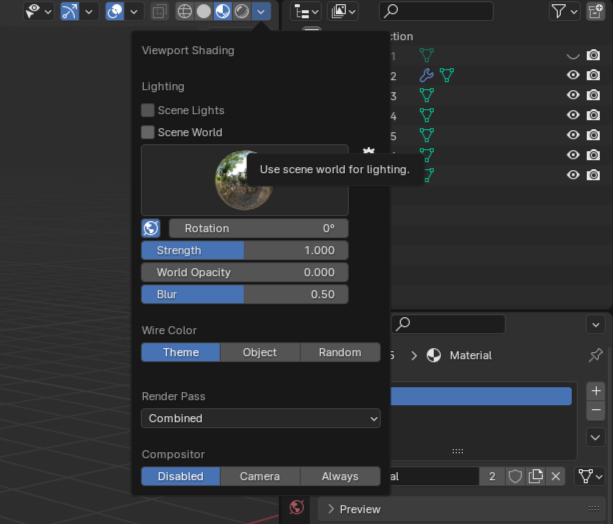The width and height of the screenshot is (613, 524).
Task: Hide row 2 in viewport with eye icon
Action: coord(573,75)
